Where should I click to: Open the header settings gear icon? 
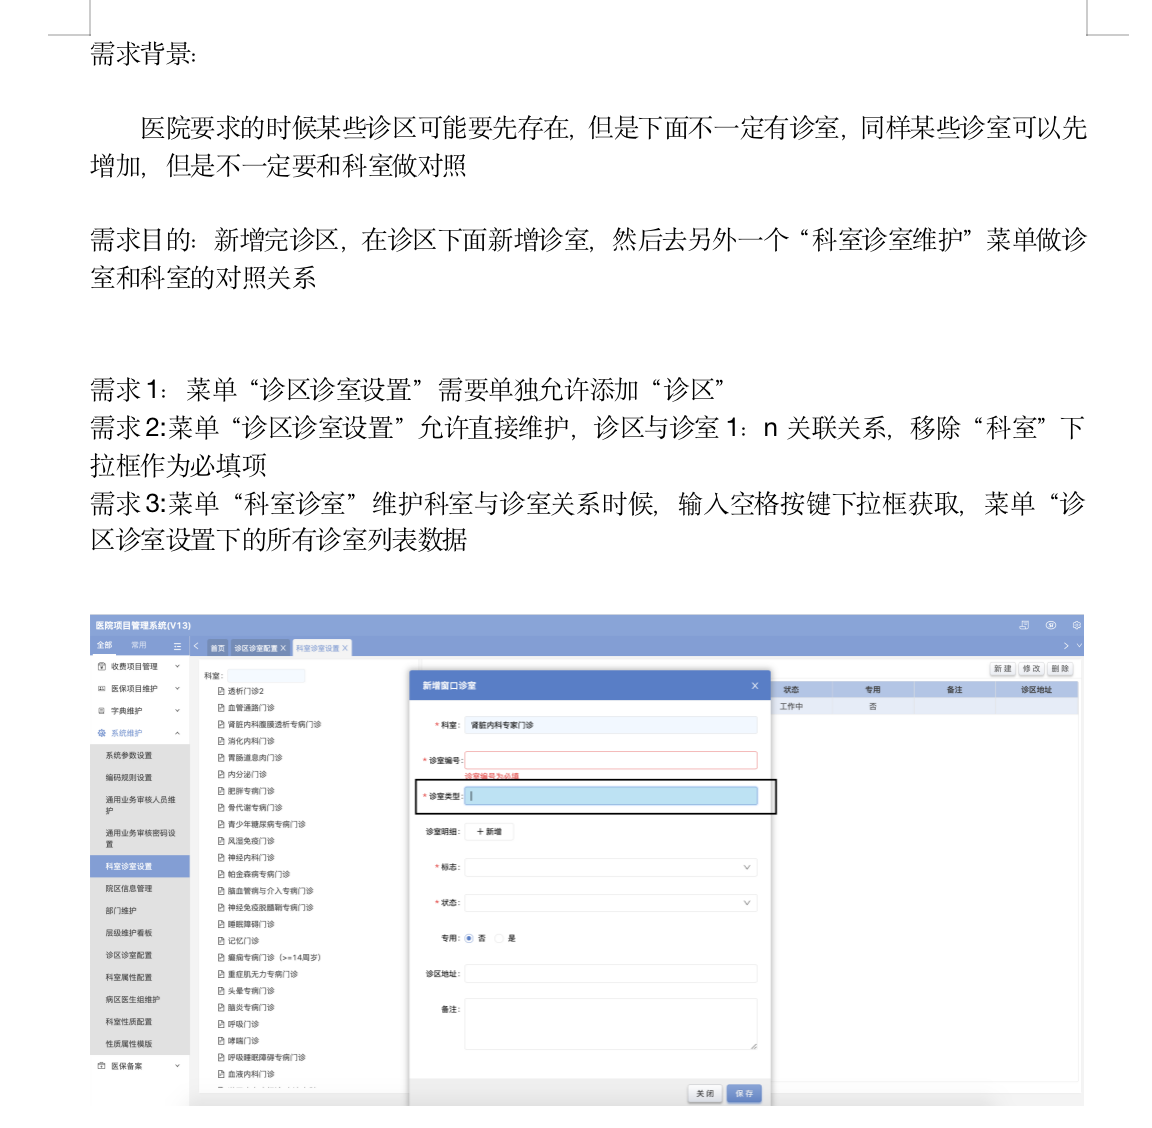click(1076, 625)
